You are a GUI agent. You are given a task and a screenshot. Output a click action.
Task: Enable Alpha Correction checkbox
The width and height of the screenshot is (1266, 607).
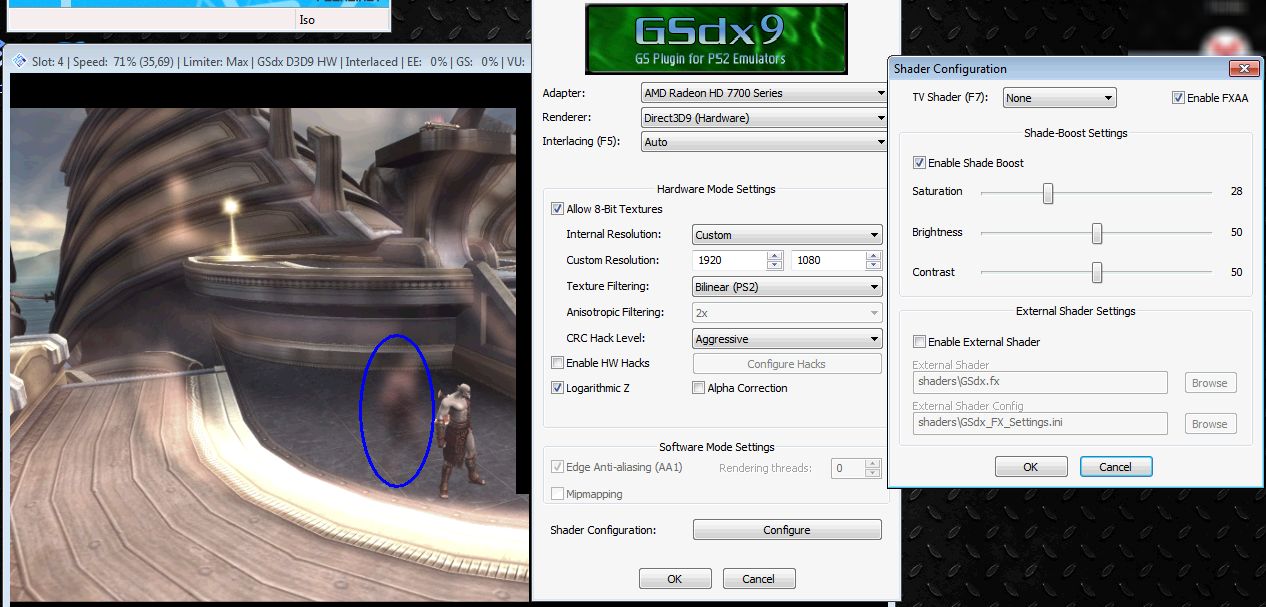[698, 388]
